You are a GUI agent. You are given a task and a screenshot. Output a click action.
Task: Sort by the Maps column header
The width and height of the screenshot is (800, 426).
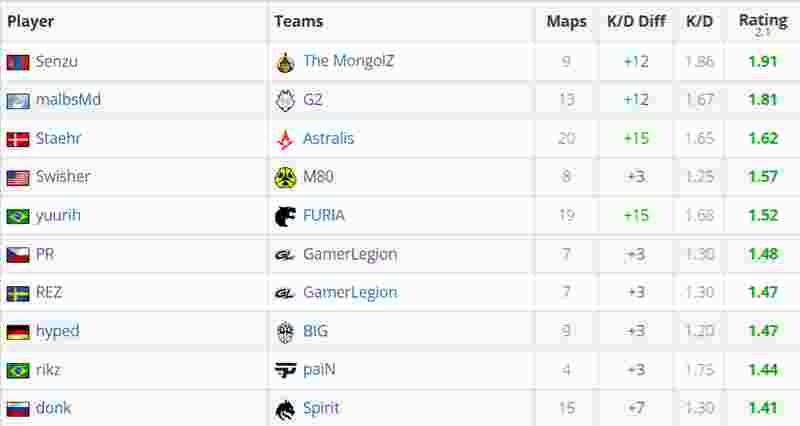(x=566, y=21)
